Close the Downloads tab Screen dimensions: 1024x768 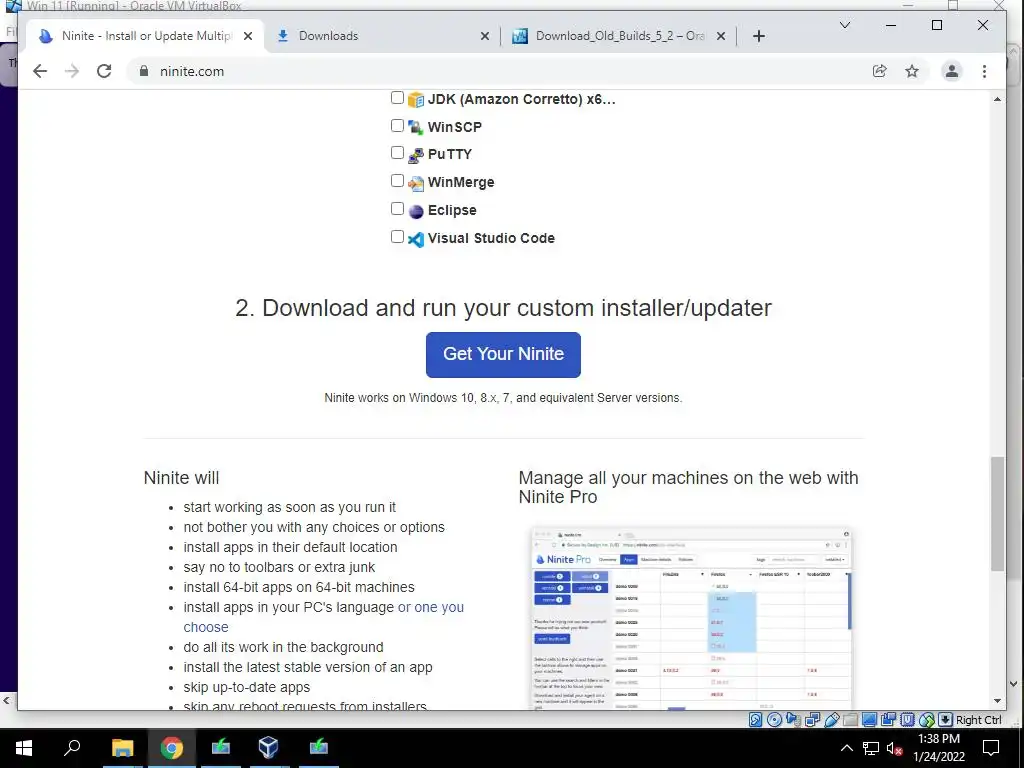[x=485, y=36]
